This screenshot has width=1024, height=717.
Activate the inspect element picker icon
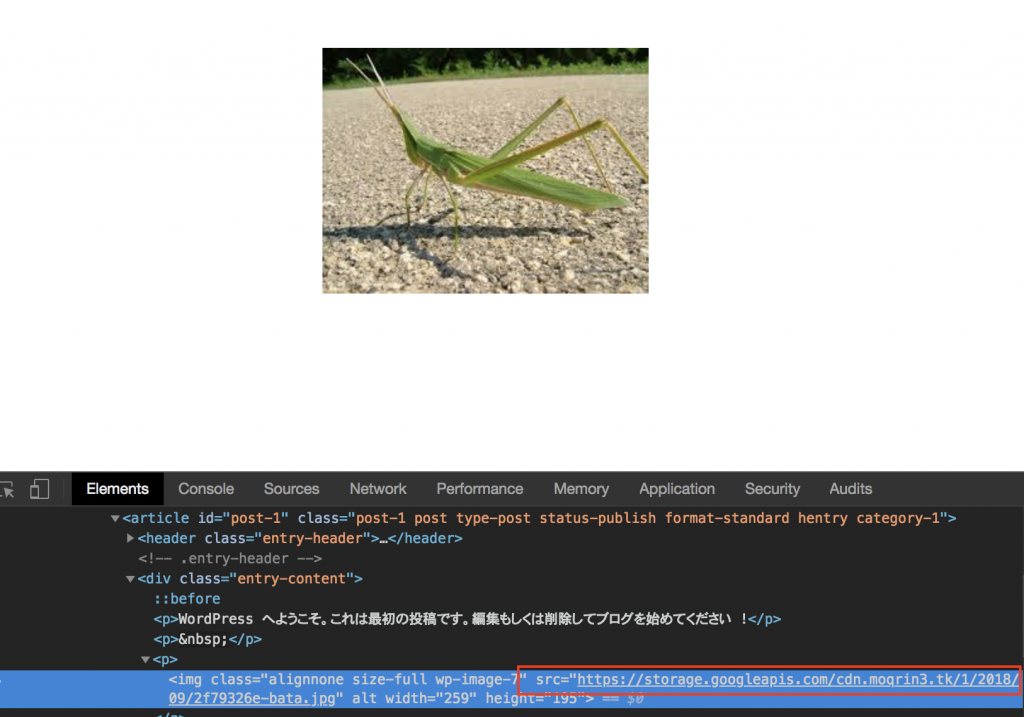[8, 489]
